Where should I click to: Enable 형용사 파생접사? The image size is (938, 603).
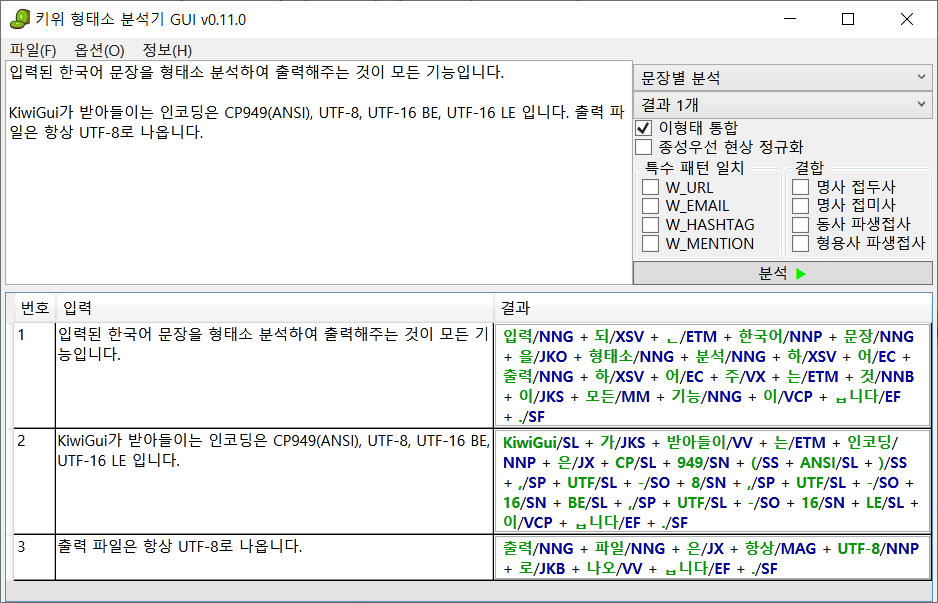coord(798,242)
